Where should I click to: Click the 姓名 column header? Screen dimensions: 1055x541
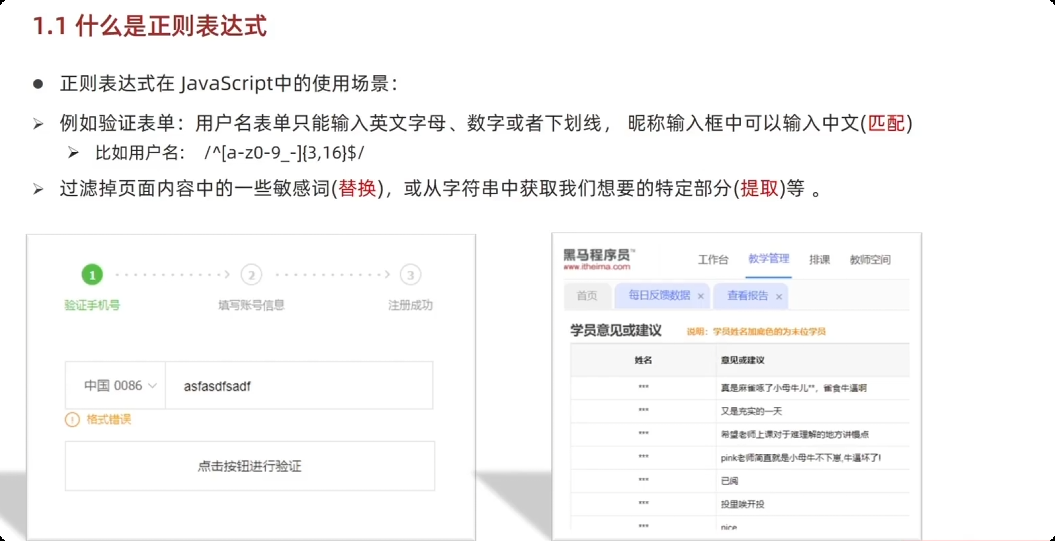tap(643, 361)
